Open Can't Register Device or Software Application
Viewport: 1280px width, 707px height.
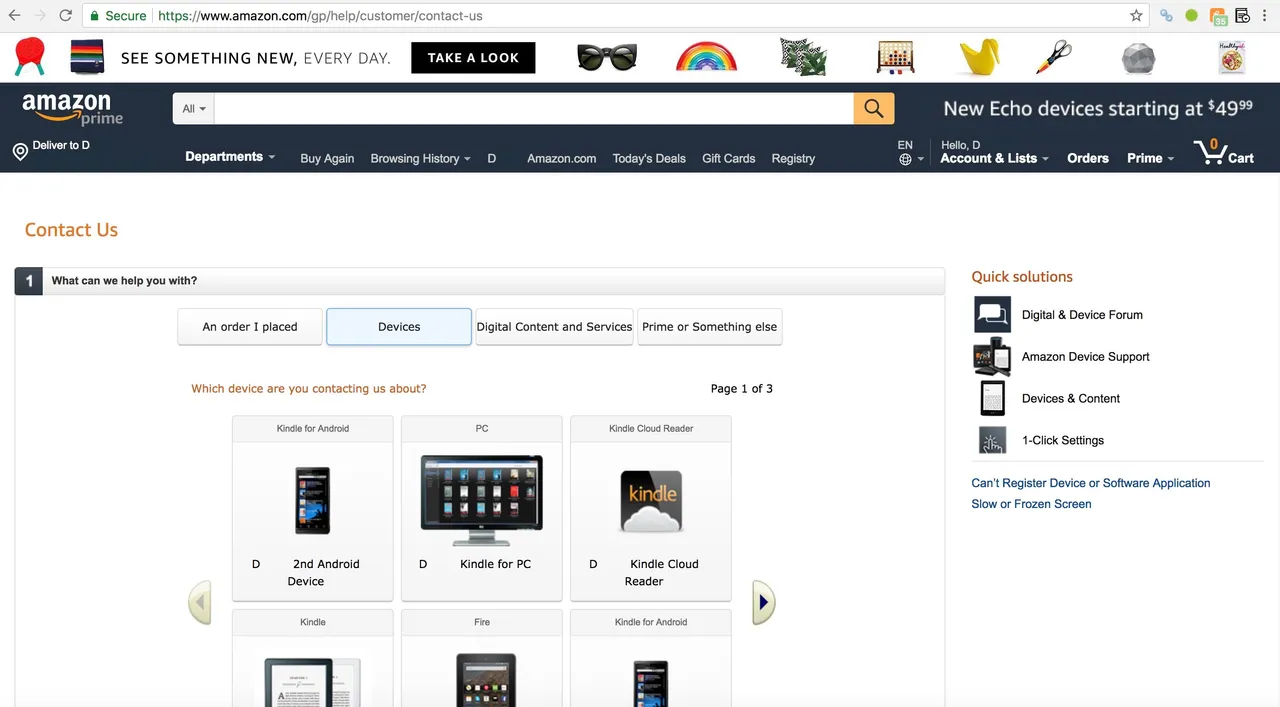coord(1091,483)
